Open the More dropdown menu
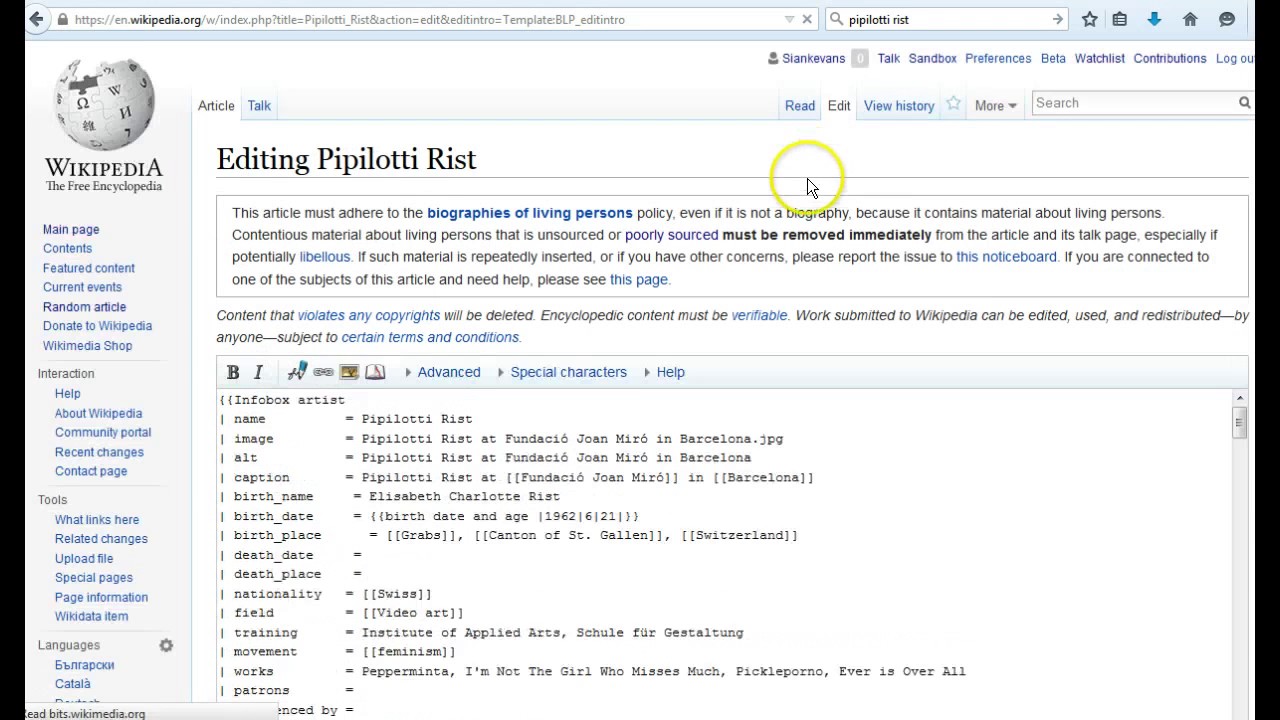This screenshot has width=1280, height=720. click(x=995, y=105)
